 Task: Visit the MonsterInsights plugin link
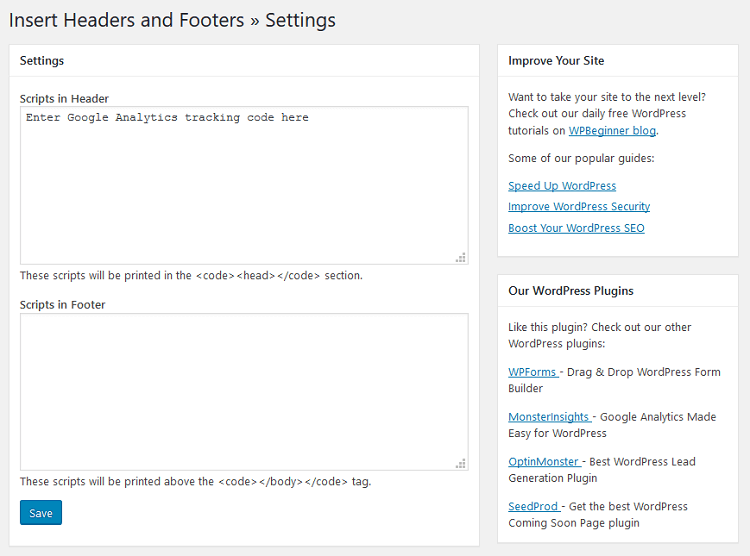549,417
